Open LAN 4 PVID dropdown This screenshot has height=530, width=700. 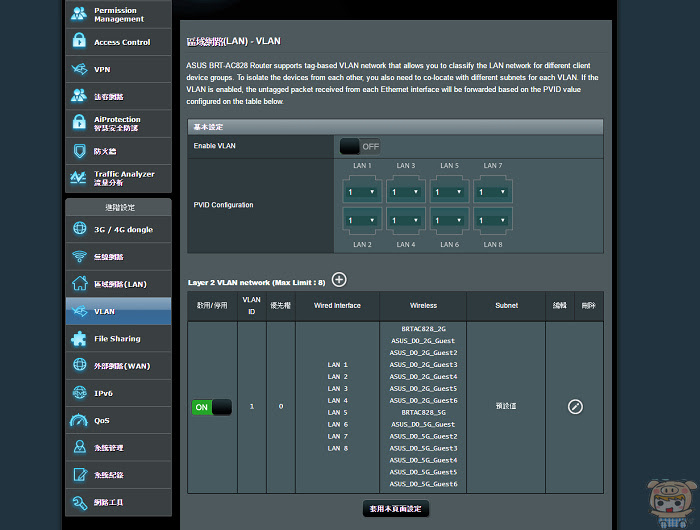point(405,221)
